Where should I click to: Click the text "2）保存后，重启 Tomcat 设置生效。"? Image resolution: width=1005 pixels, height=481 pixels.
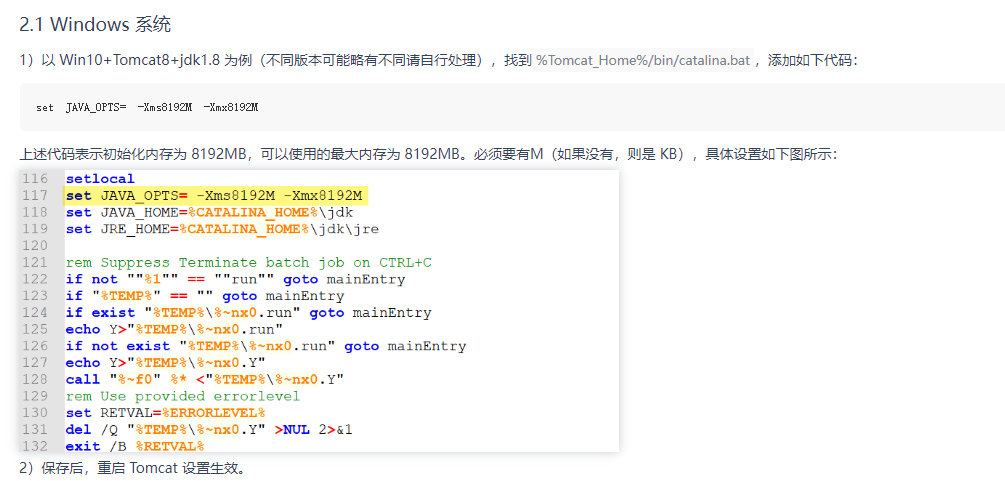[132, 468]
